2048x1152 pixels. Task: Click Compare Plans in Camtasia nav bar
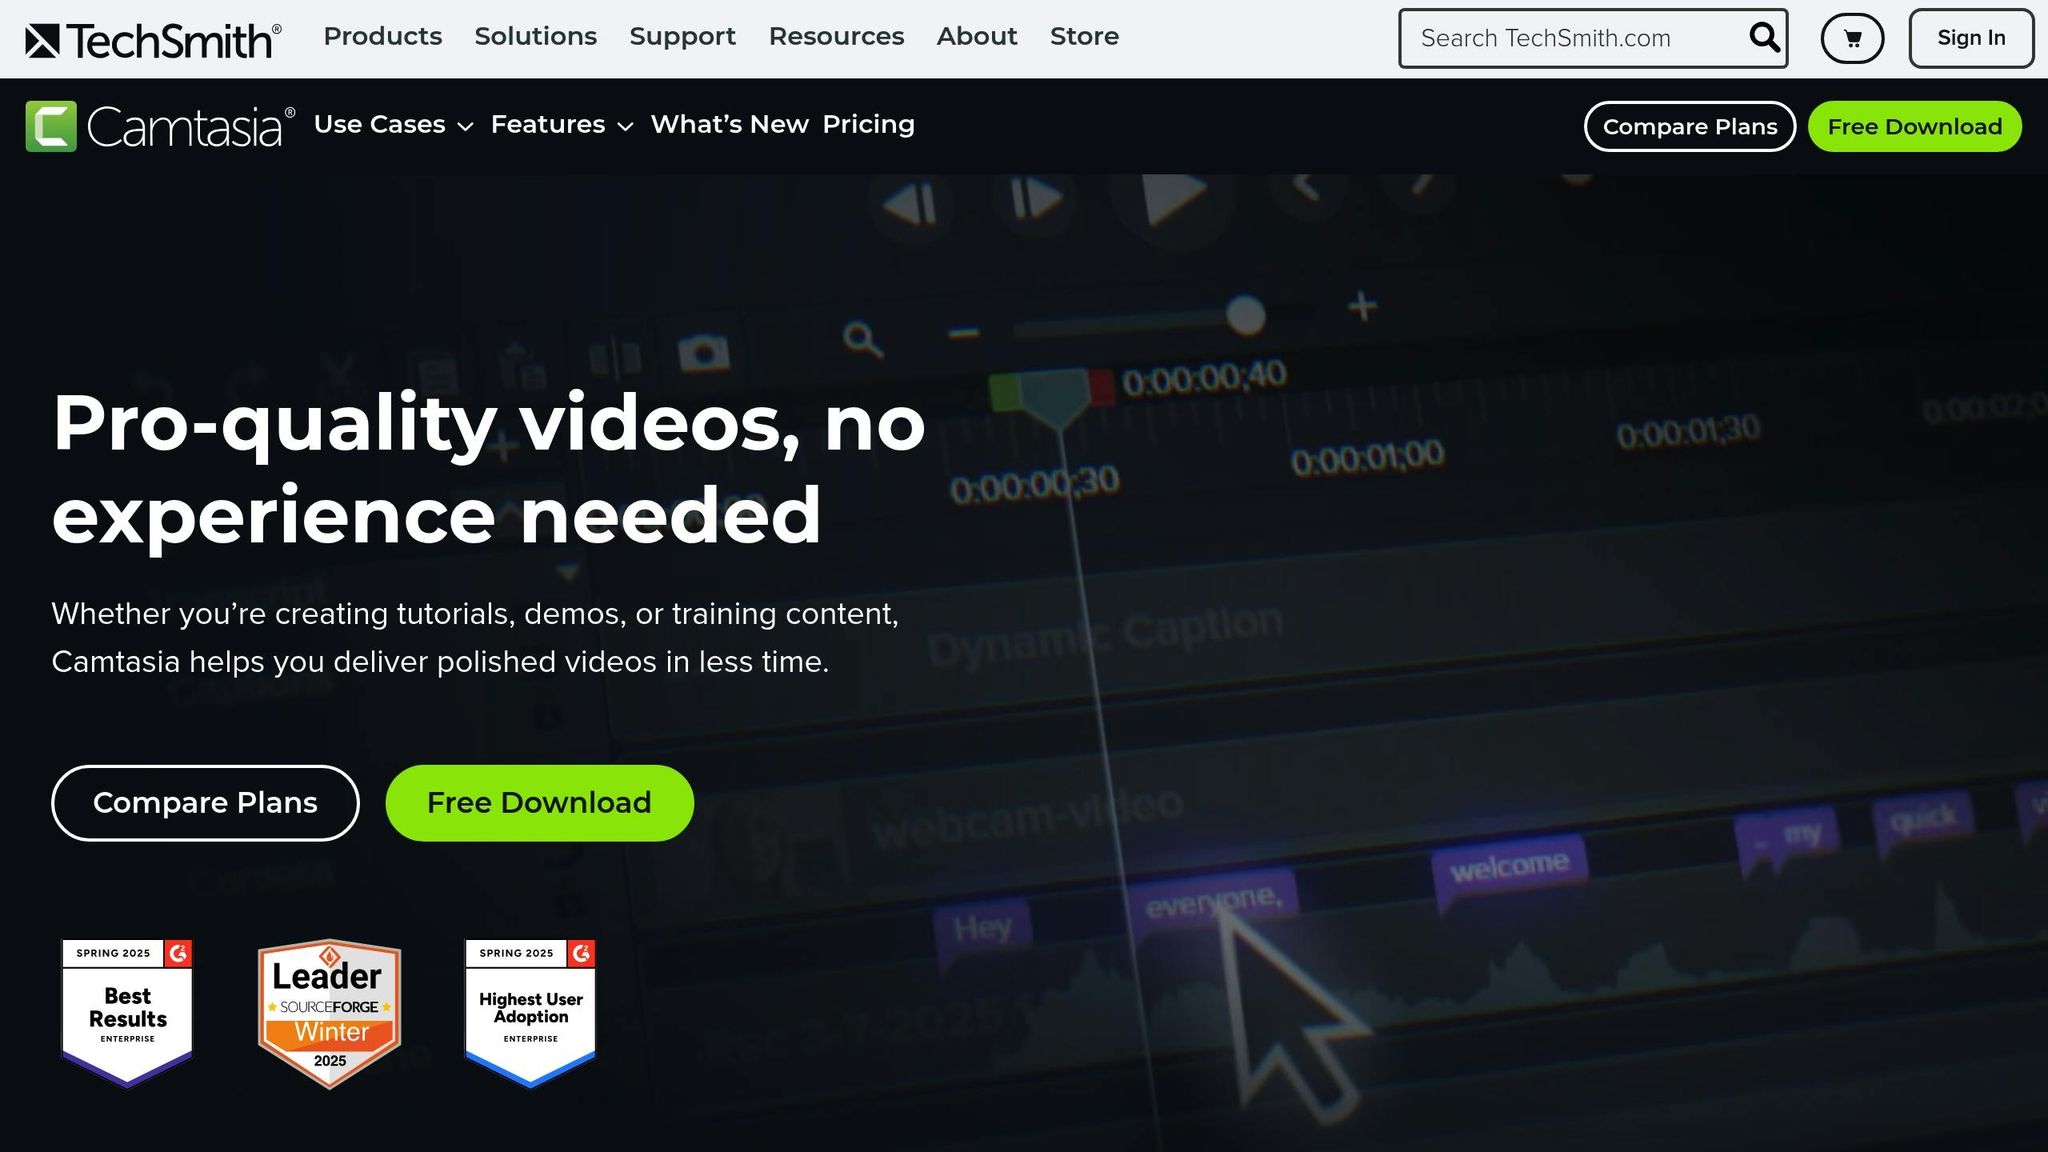[1690, 126]
